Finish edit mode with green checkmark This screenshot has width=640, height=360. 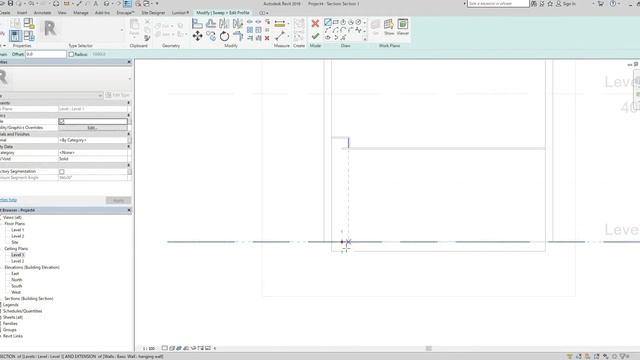coord(315,36)
